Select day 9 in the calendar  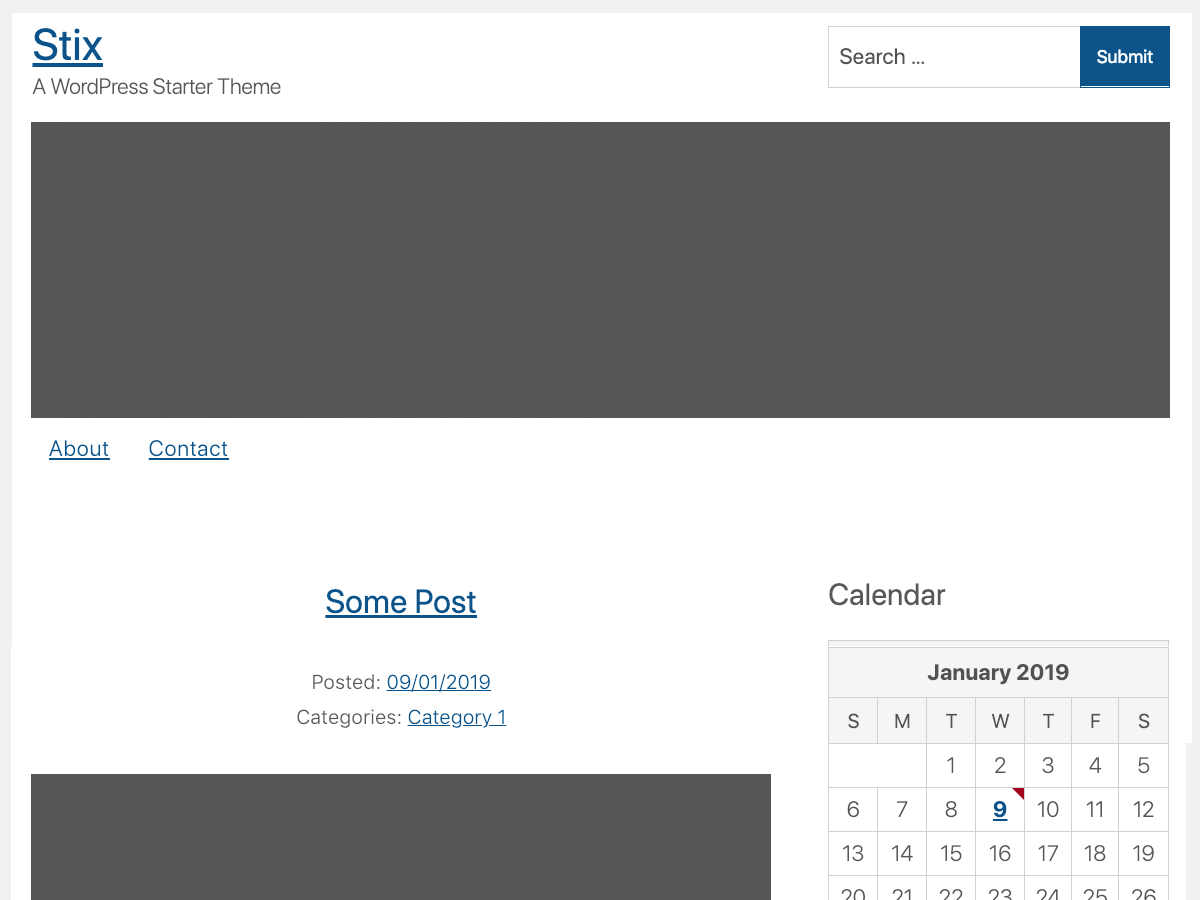(1000, 810)
